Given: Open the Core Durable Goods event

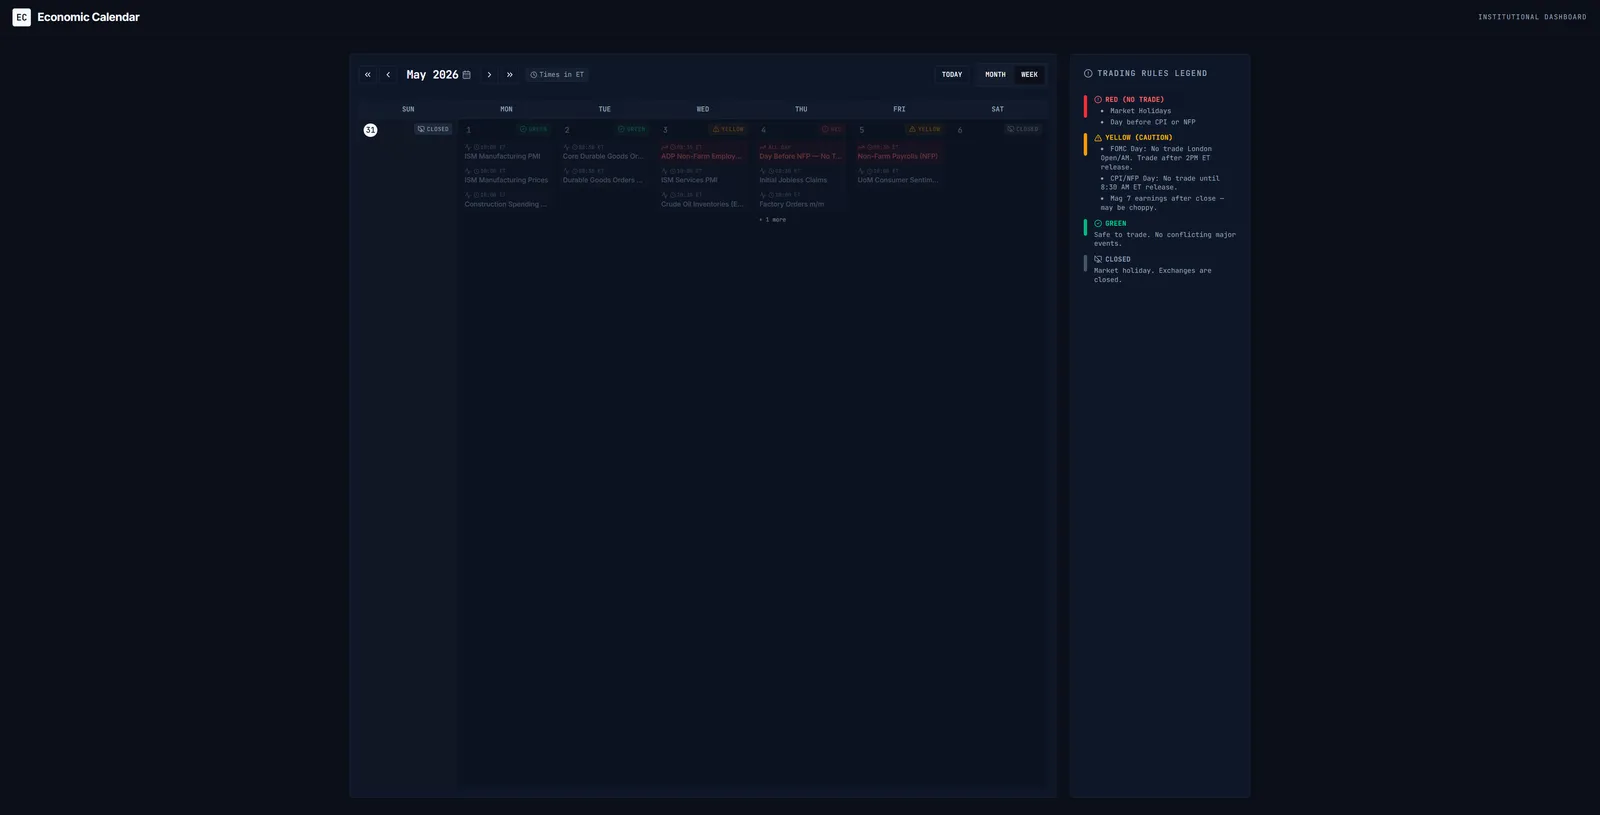Looking at the screenshot, I should [605, 152].
